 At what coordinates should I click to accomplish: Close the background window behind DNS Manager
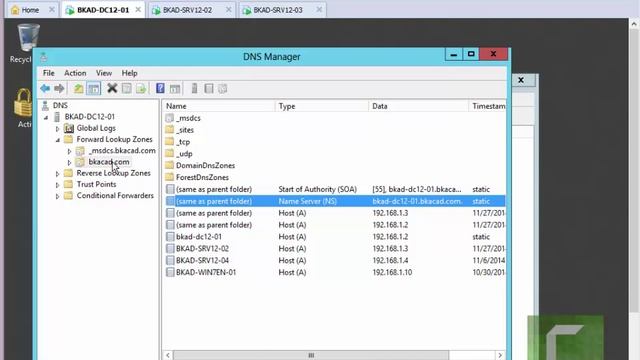coord(521,80)
